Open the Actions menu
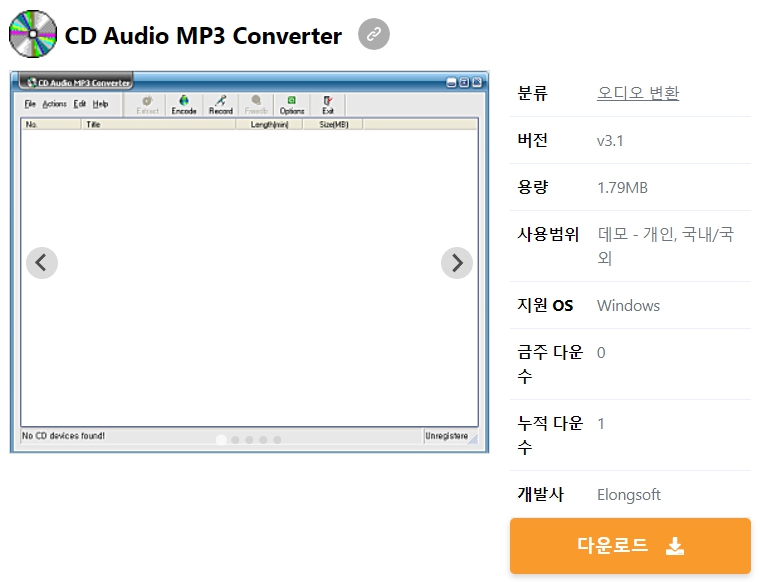 [54, 104]
